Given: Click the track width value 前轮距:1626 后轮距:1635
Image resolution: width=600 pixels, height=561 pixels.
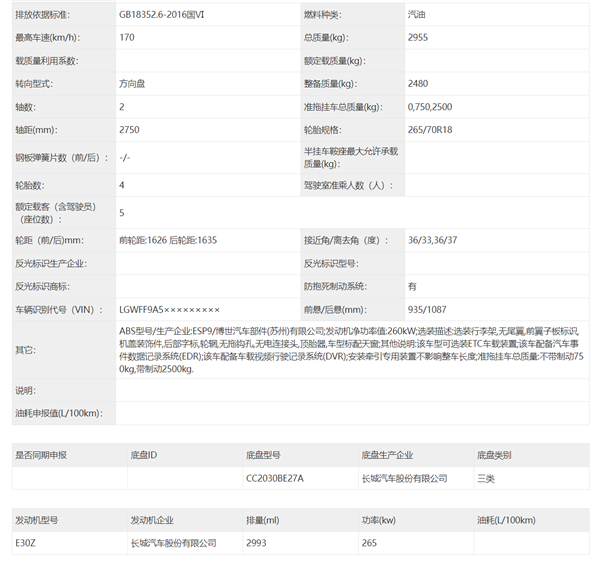Looking at the screenshot, I should (167, 240).
